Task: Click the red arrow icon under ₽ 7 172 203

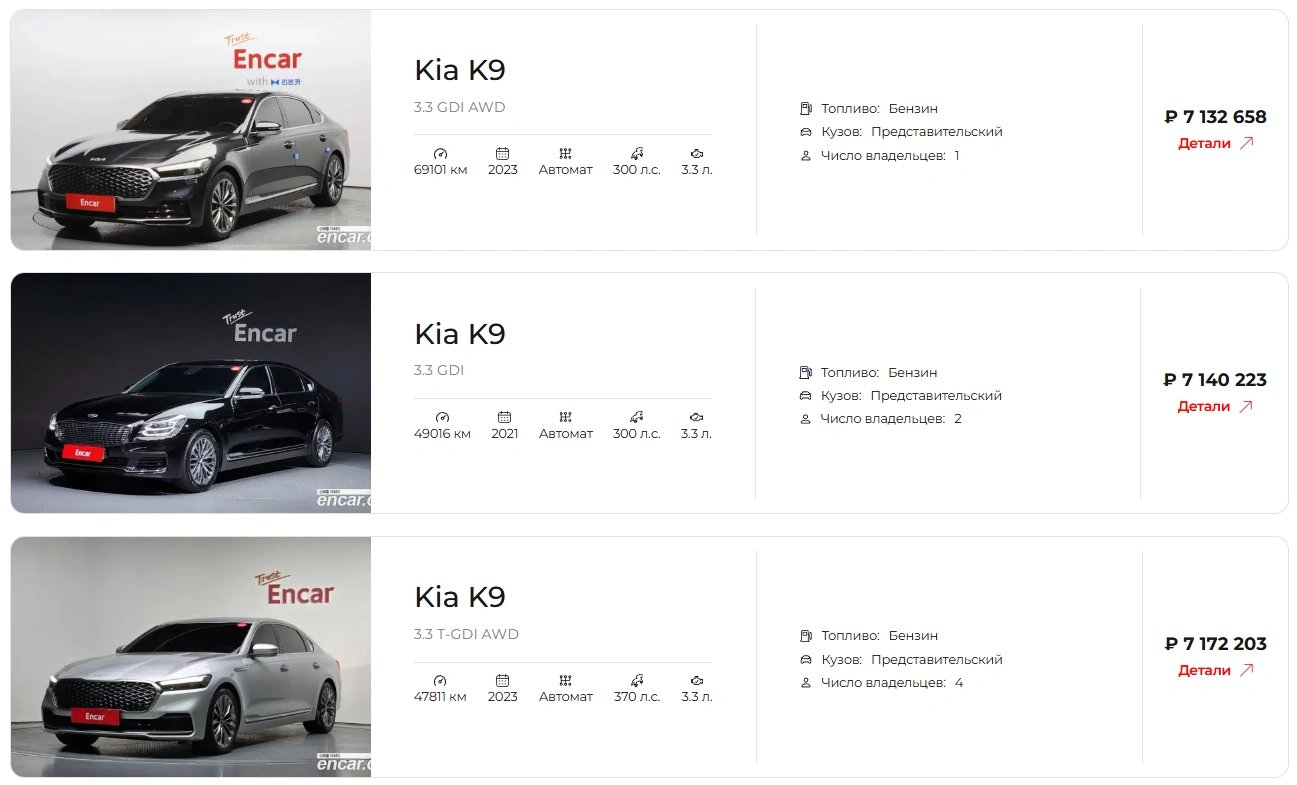Action: [x=1246, y=670]
